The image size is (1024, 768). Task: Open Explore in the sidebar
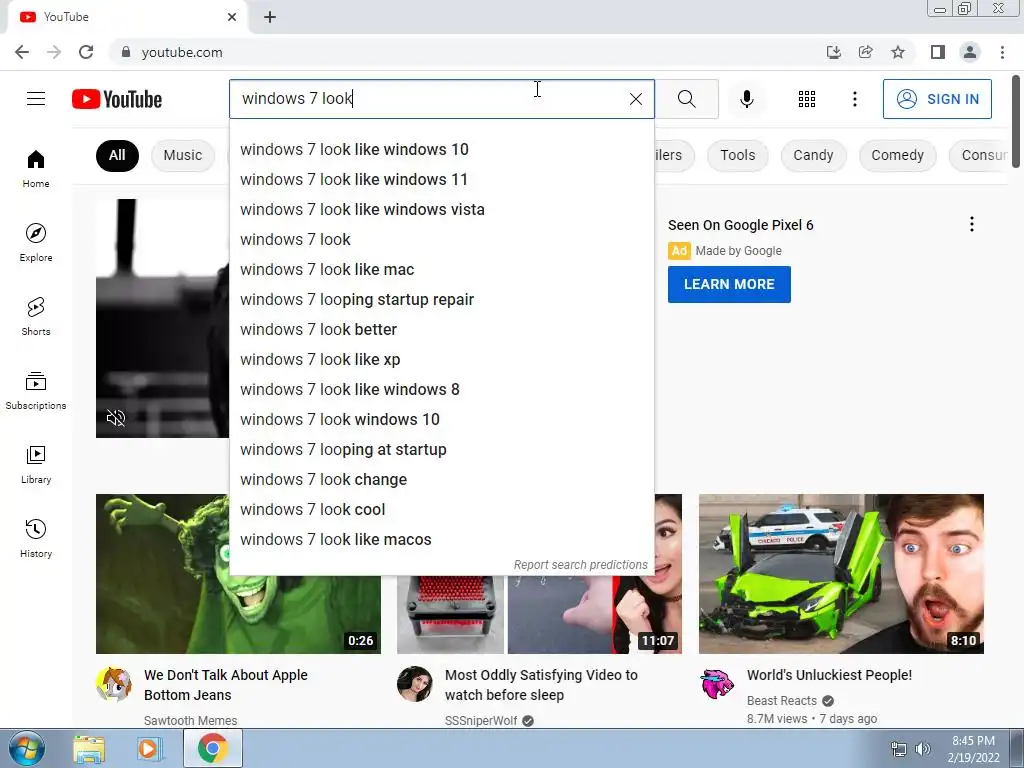[36, 243]
